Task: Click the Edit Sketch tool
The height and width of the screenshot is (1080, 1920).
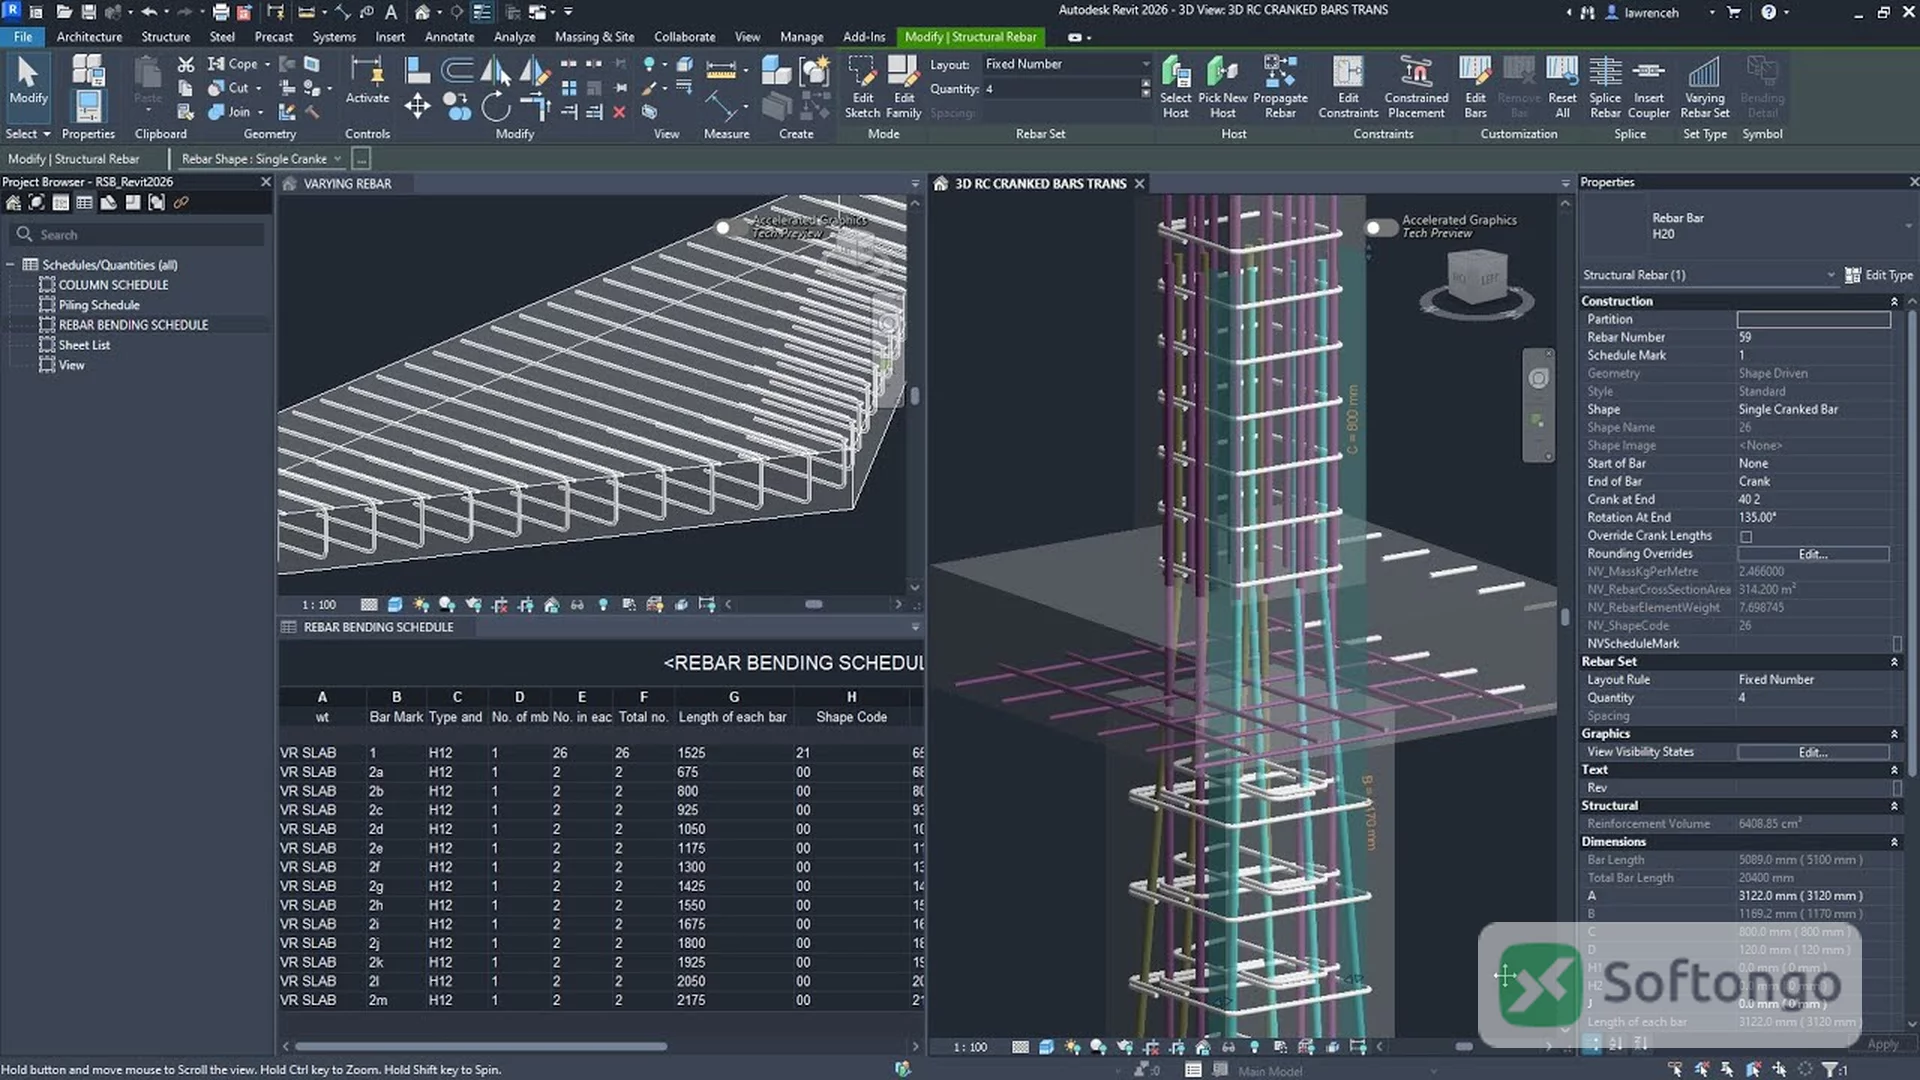Action: (x=862, y=87)
